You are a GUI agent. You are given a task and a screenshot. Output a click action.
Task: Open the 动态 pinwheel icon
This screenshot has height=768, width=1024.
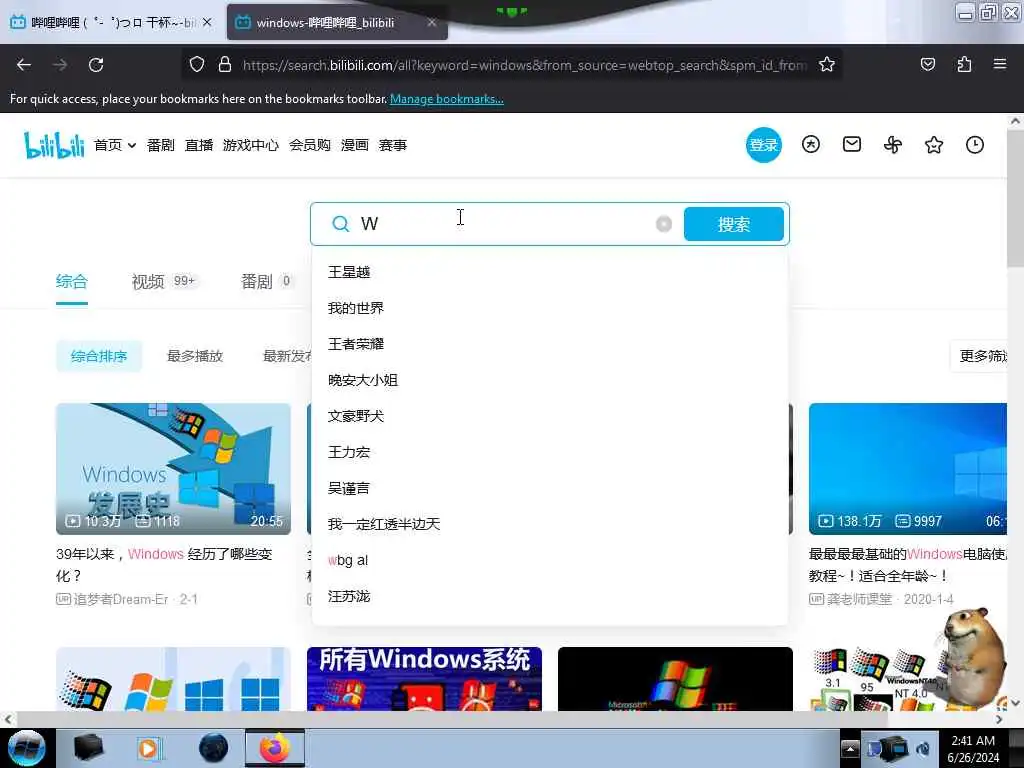point(893,144)
